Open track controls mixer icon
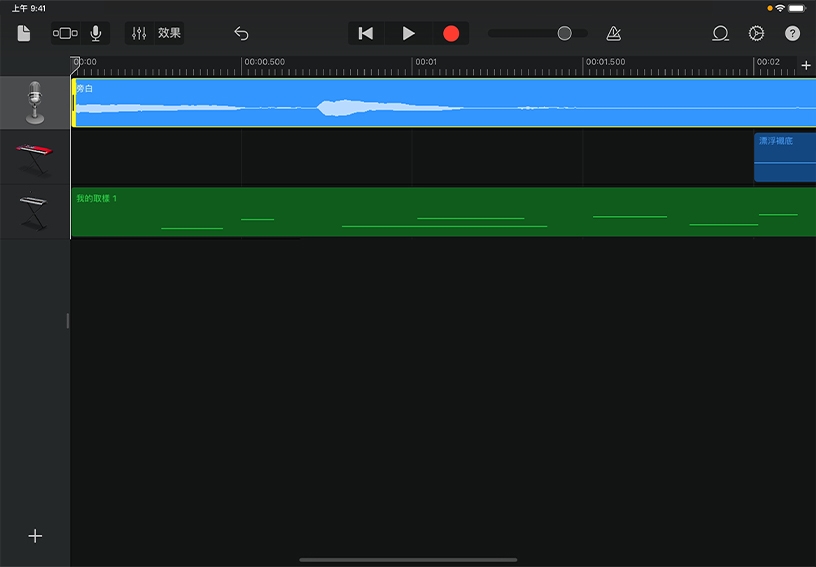The width and height of the screenshot is (816, 567). pos(139,33)
